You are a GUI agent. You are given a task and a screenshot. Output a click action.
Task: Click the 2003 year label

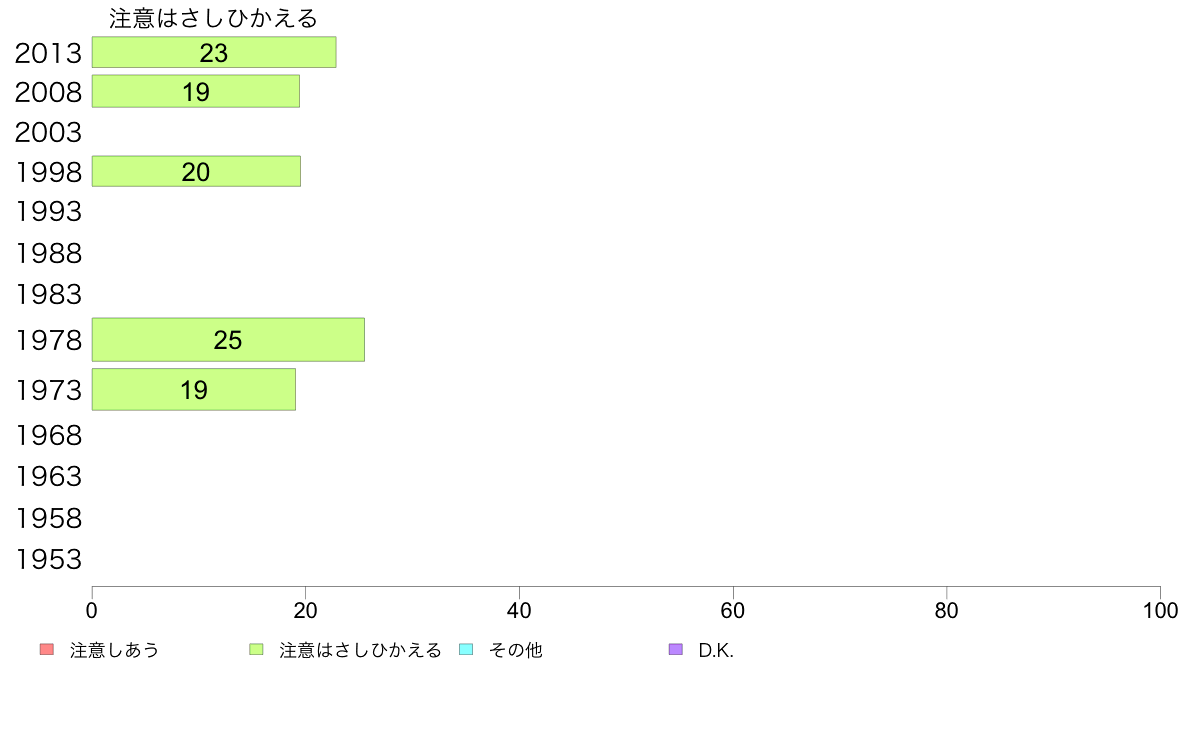click(48, 133)
